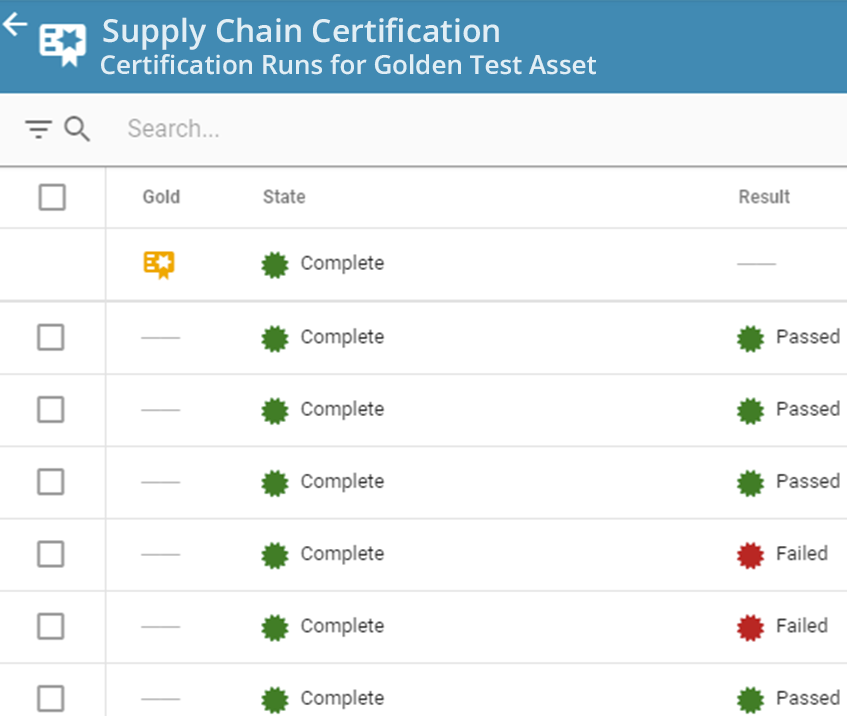Click the green state icon in gold row
Viewport: 847px width, 716px height.
coord(275,265)
